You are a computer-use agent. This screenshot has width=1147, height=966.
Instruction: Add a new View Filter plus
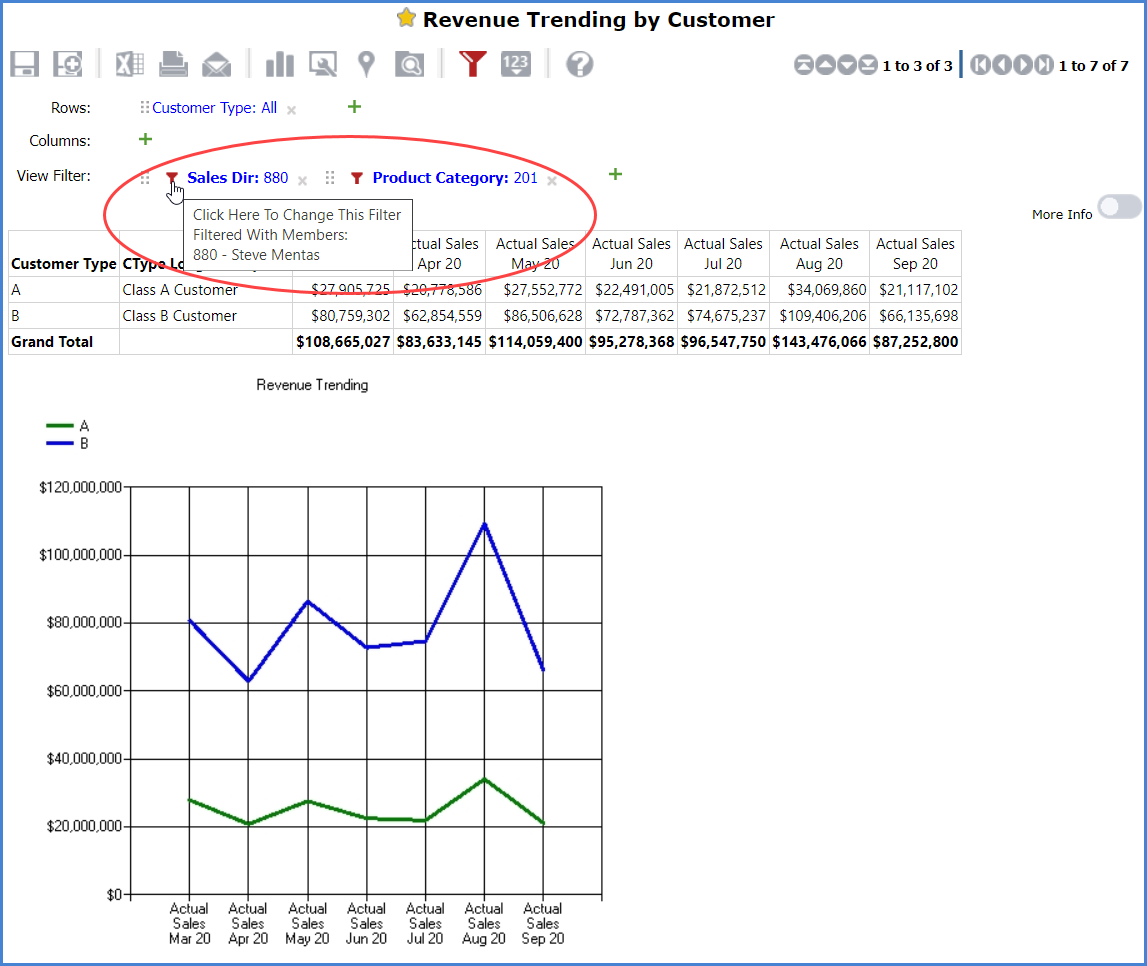coord(615,174)
